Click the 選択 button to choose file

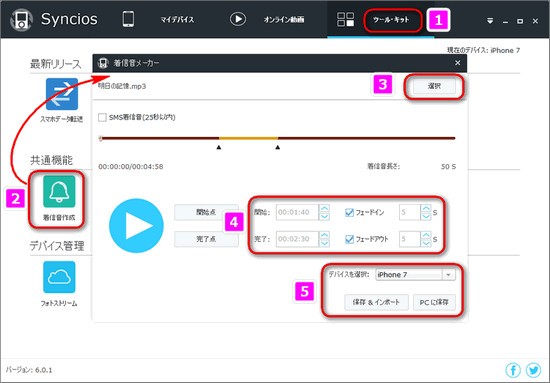point(434,86)
